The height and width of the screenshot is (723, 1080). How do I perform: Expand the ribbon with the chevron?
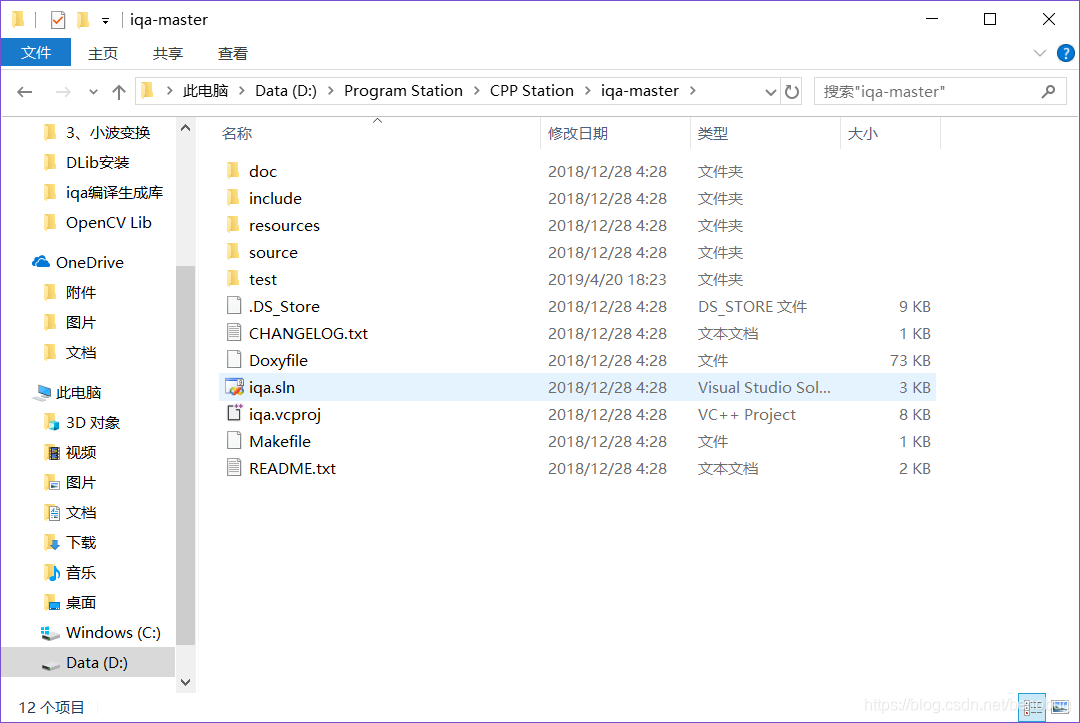(1040, 53)
